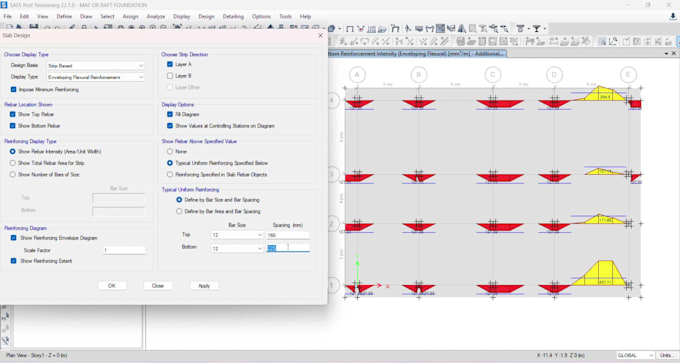The height and width of the screenshot is (363, 680).
Task: Close the view tab with X
Action: [x=674, y=53]
